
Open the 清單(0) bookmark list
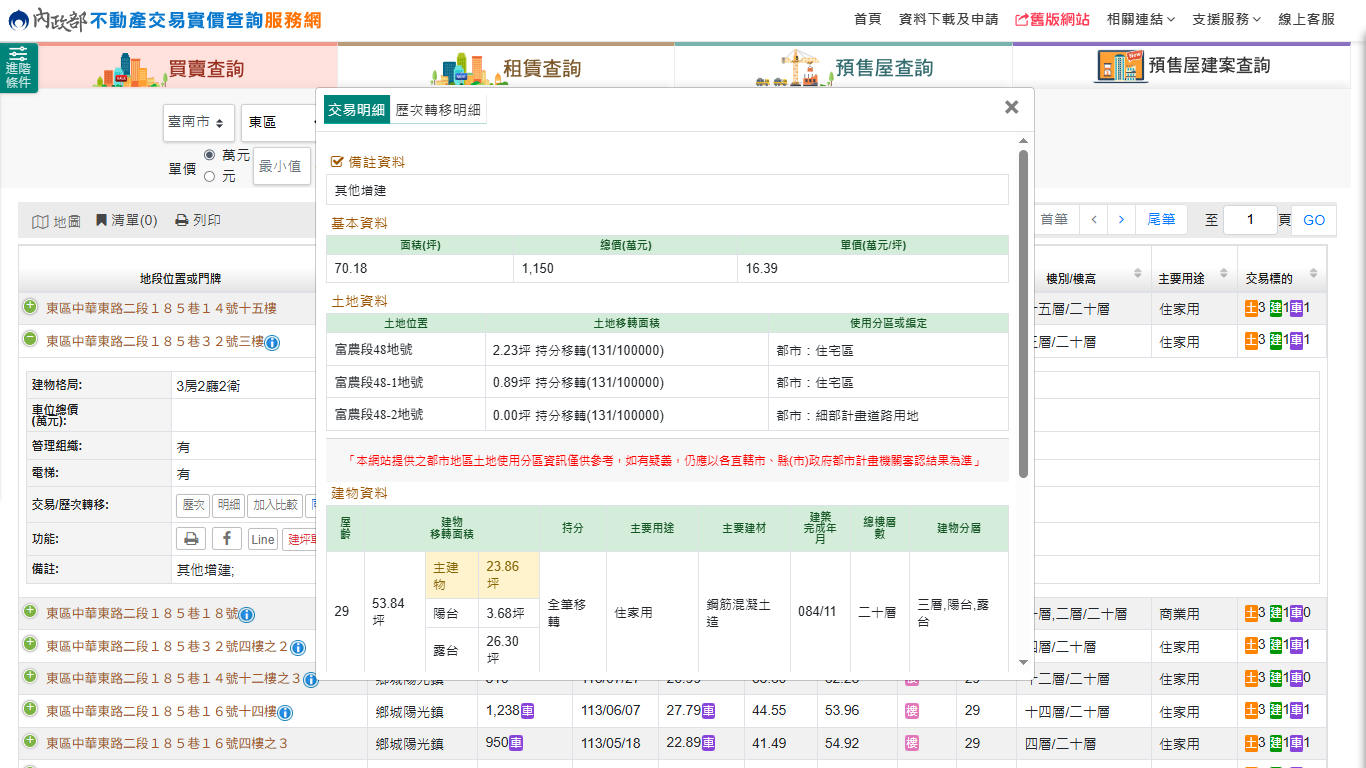[x=126, y=221]
